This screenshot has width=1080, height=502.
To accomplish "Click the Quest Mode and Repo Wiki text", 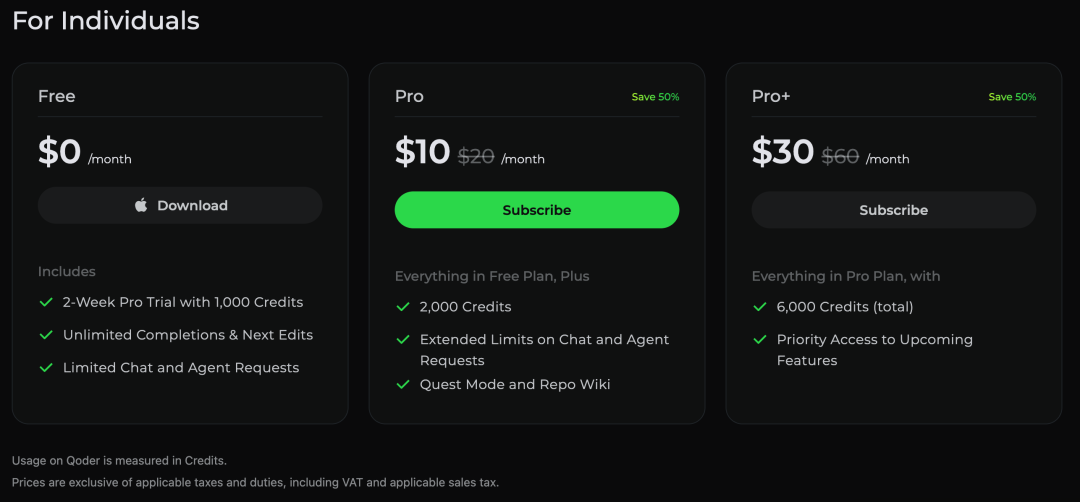I will point(514,385).
